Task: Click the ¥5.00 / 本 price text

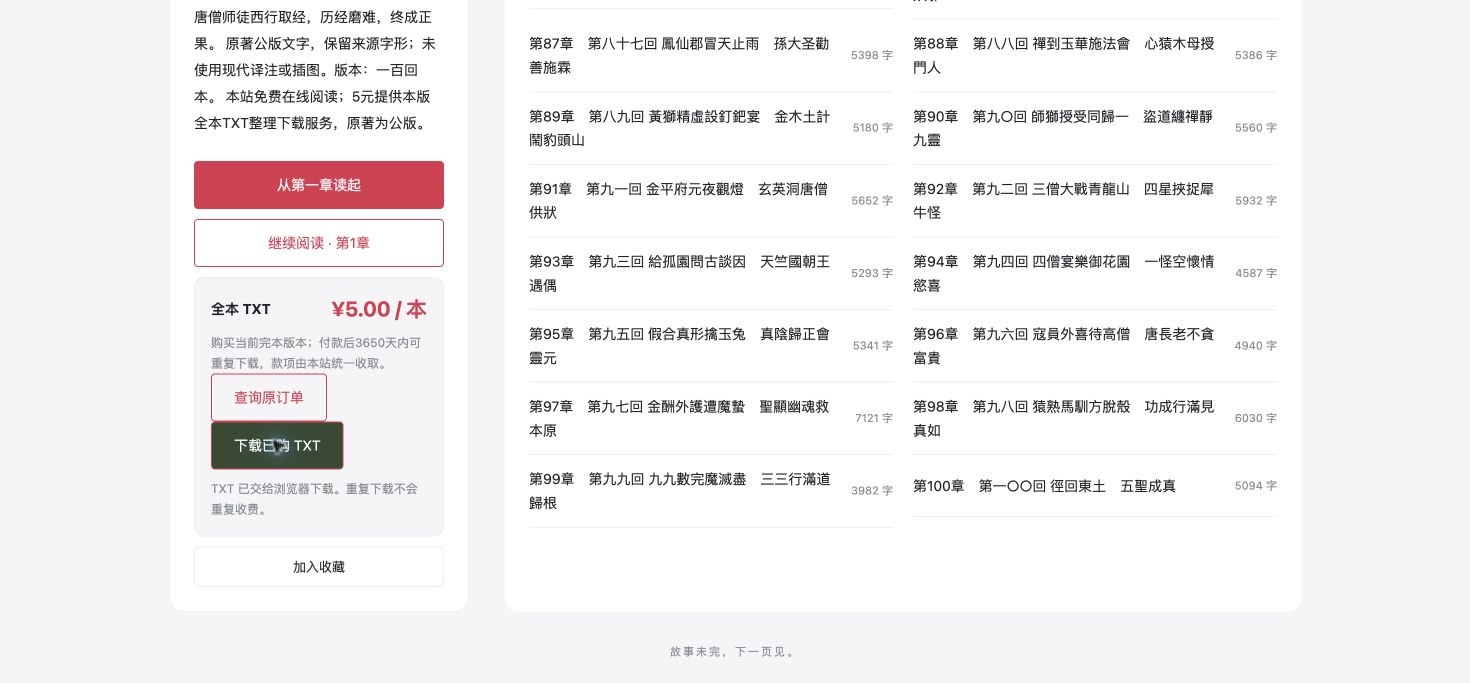Action: [x=379, y=309]
